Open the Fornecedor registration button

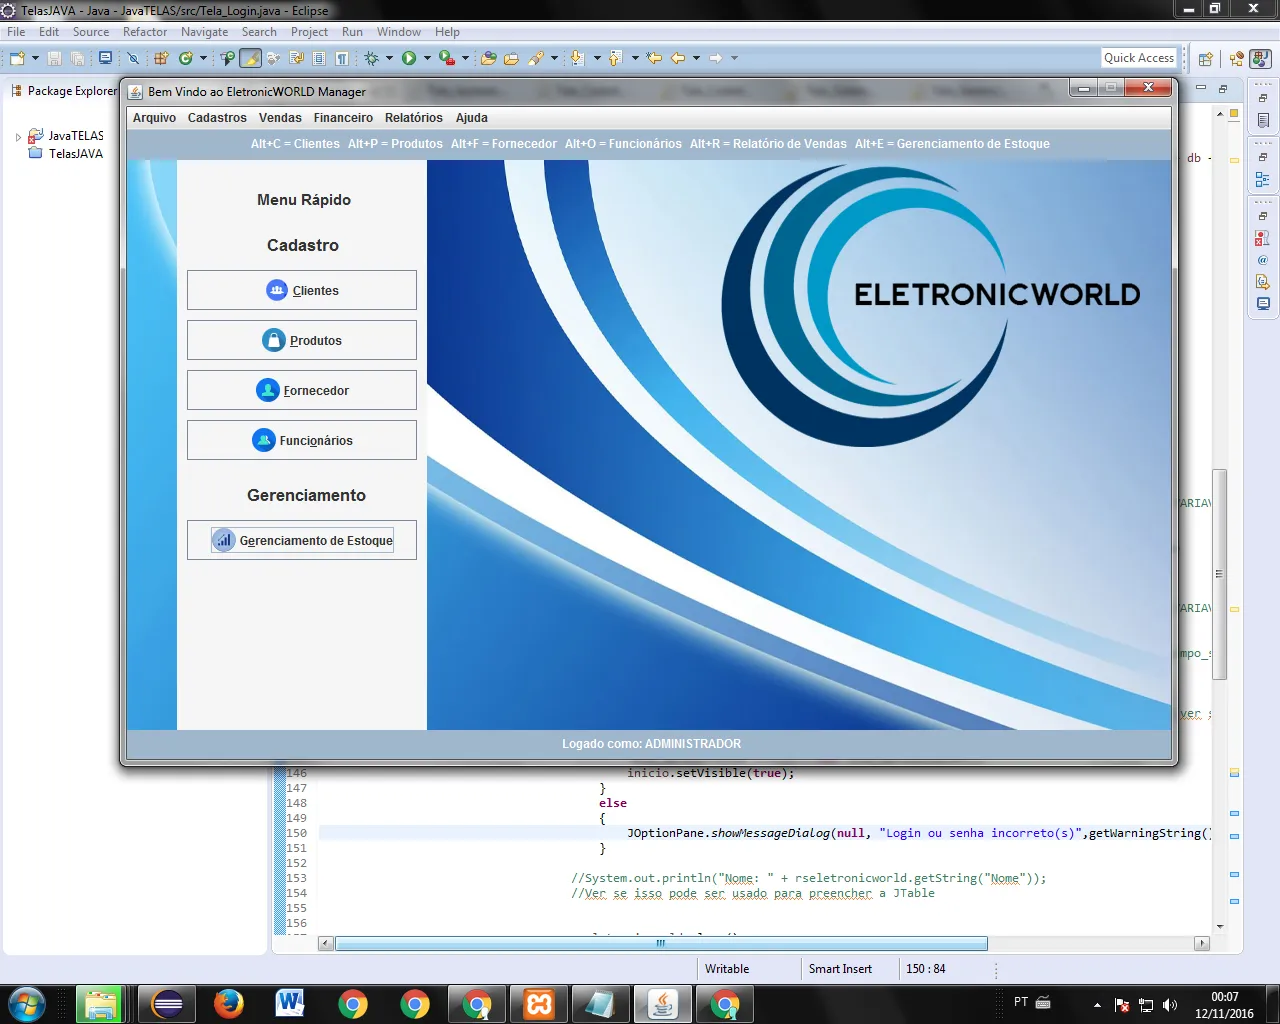coord(302,390)
